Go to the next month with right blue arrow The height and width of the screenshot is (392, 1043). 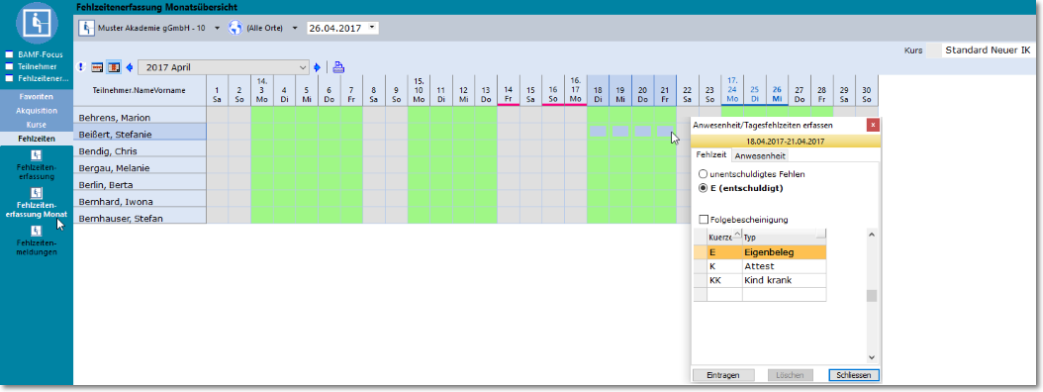coord(317,67)
